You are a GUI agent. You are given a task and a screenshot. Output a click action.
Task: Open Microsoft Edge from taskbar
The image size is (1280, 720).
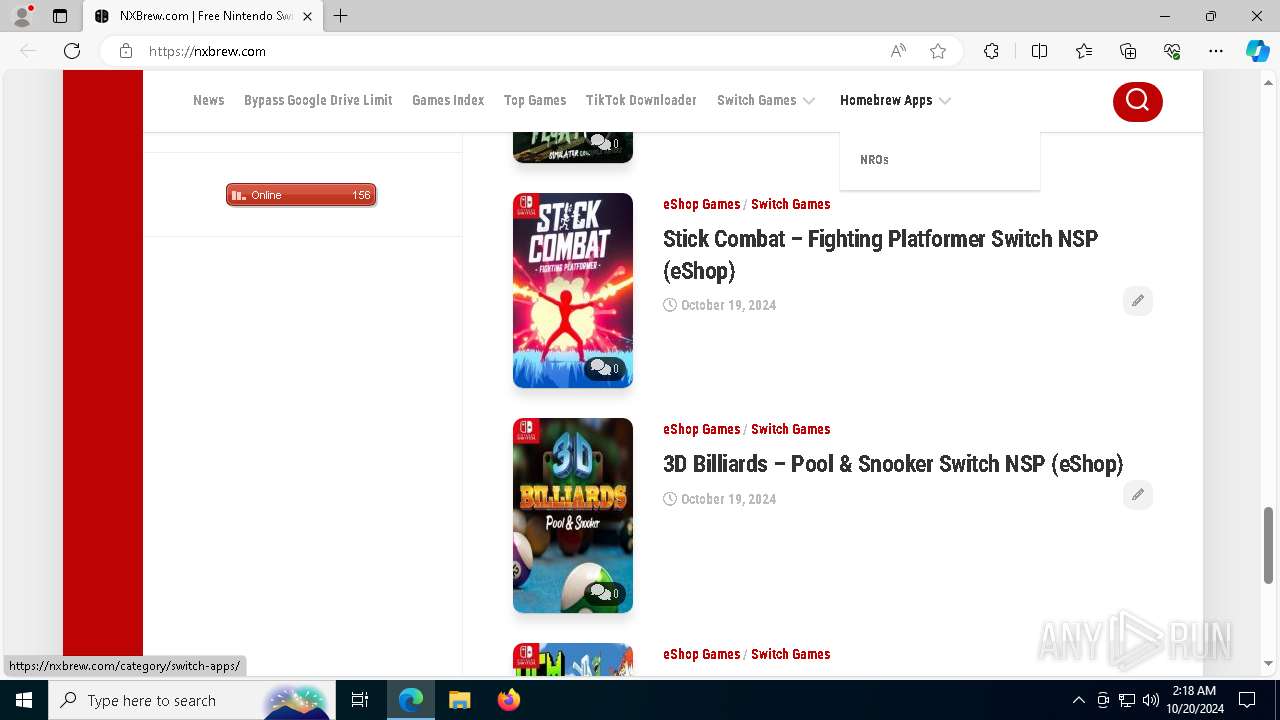(411, 700)
